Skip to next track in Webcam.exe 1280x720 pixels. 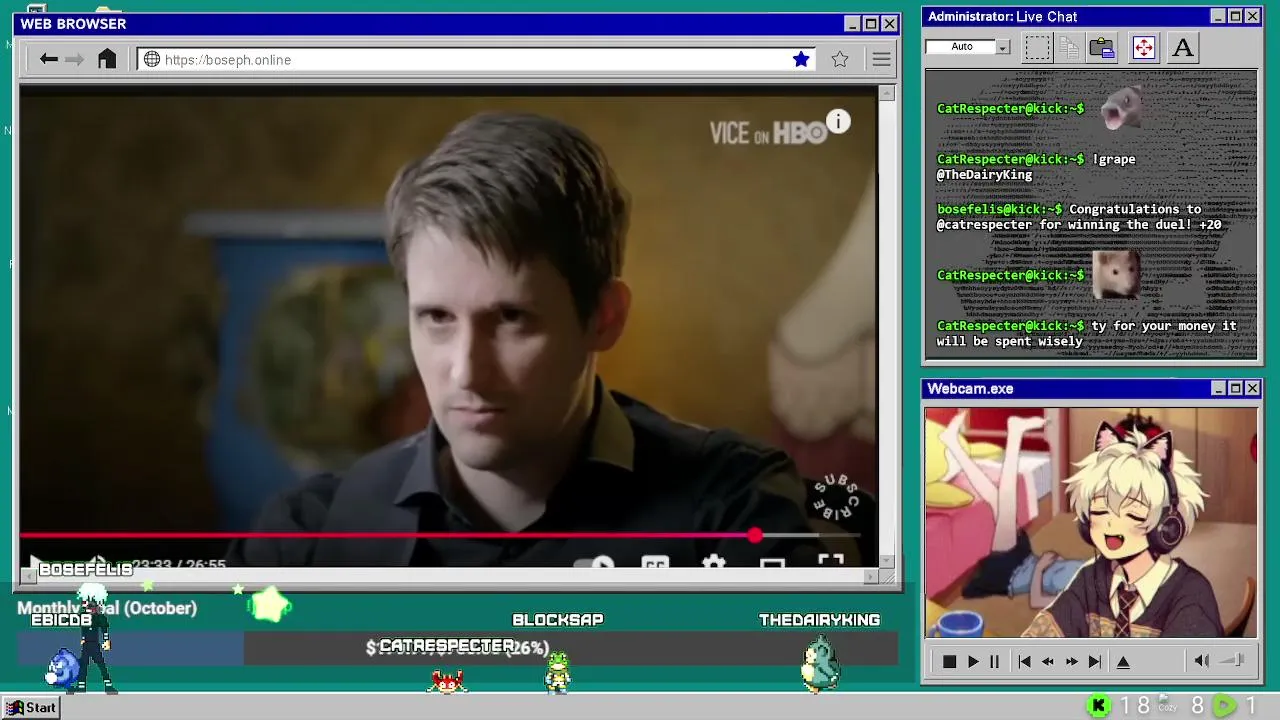(x=1095, y=661)
